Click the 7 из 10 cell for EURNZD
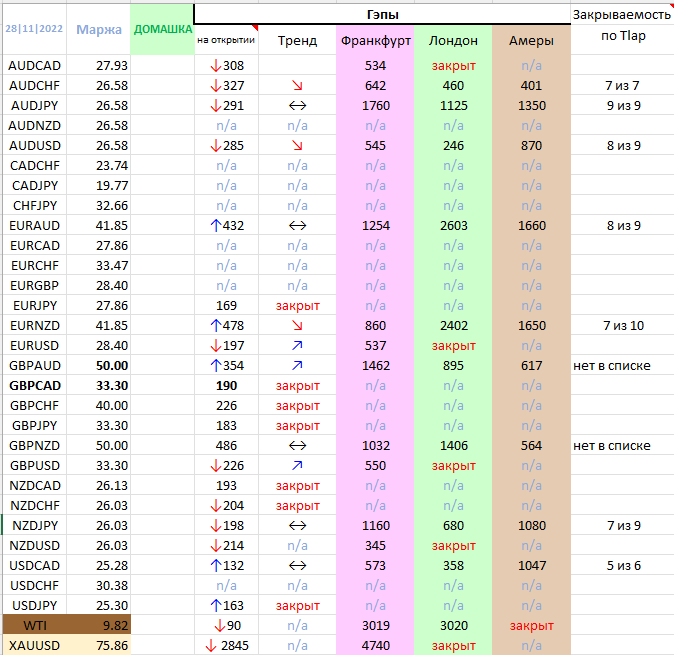Image resolution: width=674 pixels, height=655 pixels. click(x=623, y=325)
